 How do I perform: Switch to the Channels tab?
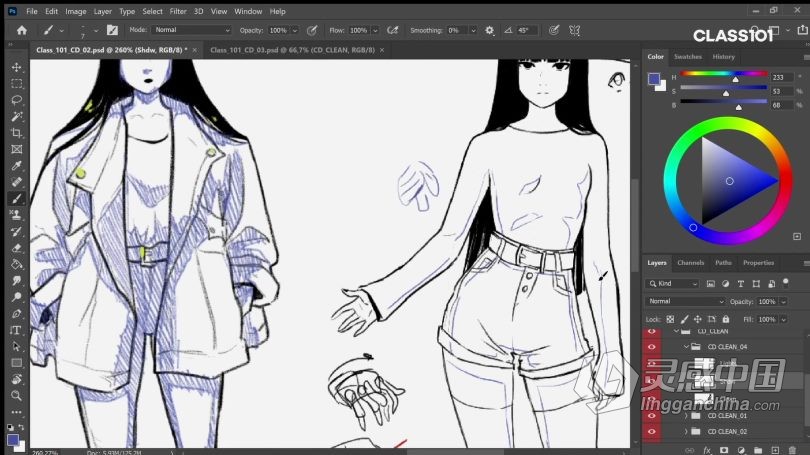(x=690, y=263)
